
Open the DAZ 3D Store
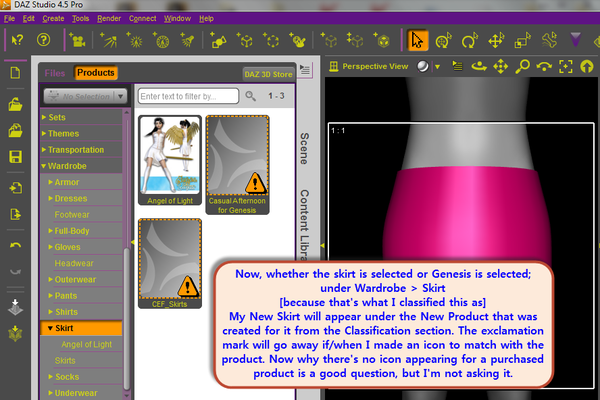click(268, 74)
